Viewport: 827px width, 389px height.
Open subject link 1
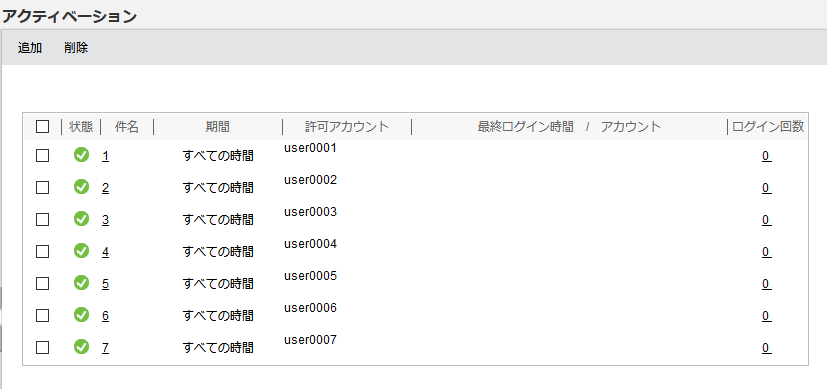[x=105, y=156]
